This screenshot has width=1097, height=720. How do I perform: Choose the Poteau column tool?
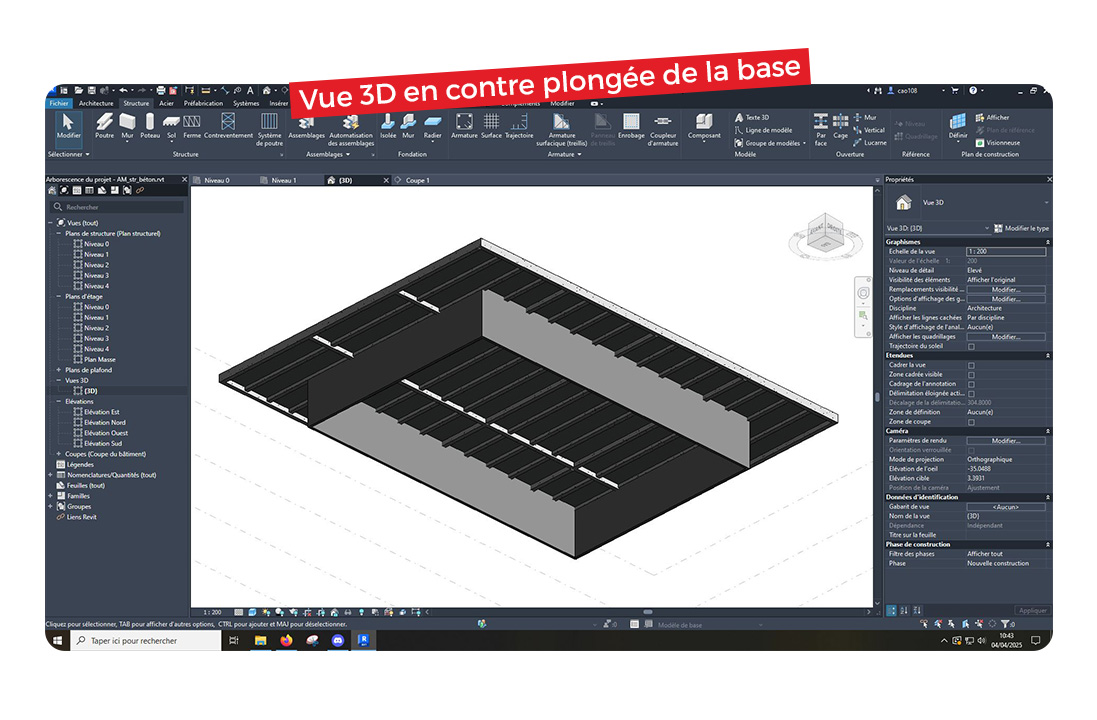point(150,126)
